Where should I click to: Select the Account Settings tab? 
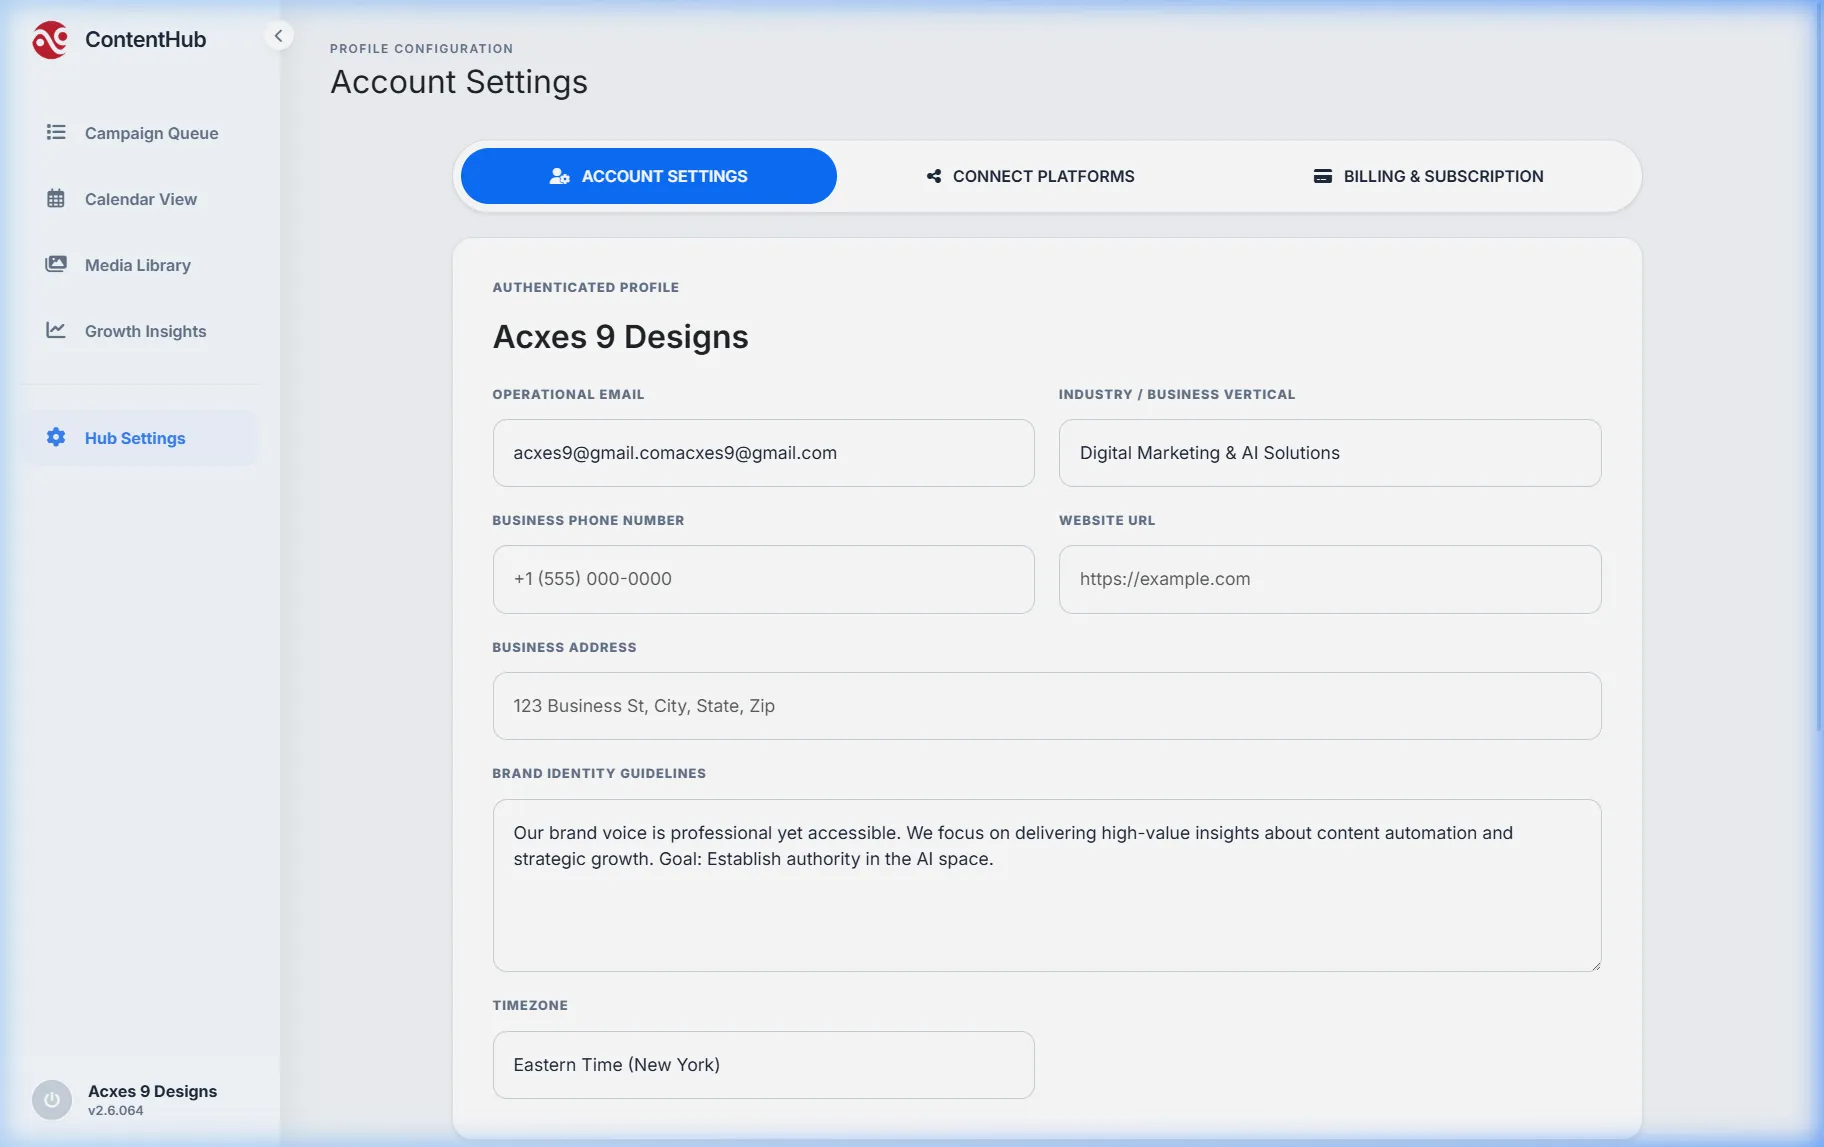point(648,176)
